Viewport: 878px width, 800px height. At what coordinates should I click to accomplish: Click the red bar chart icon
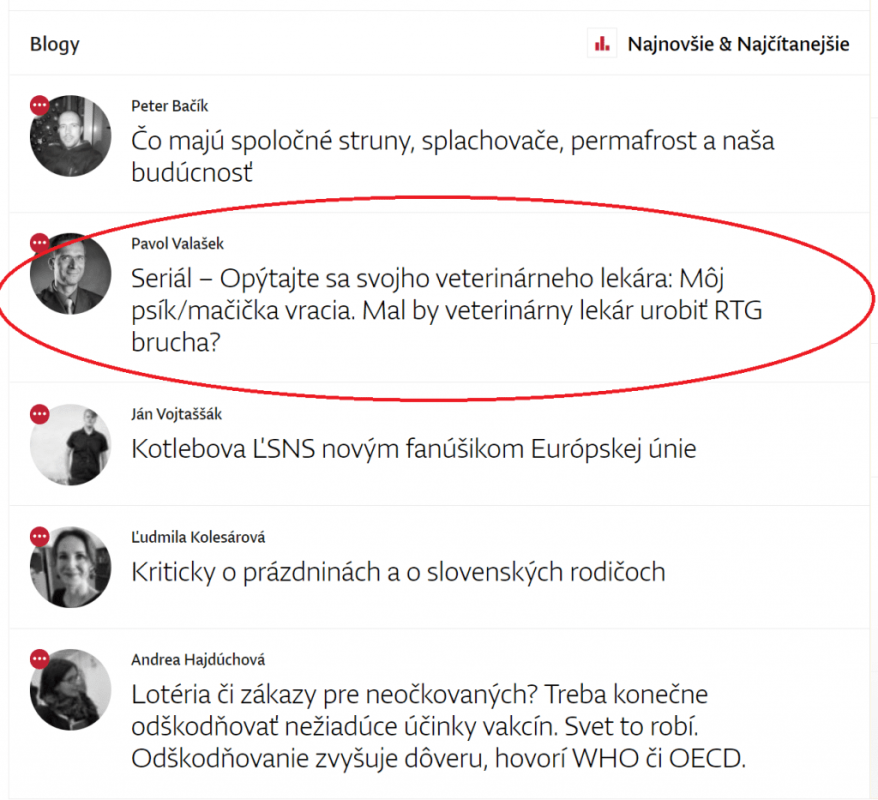[602, 43]
